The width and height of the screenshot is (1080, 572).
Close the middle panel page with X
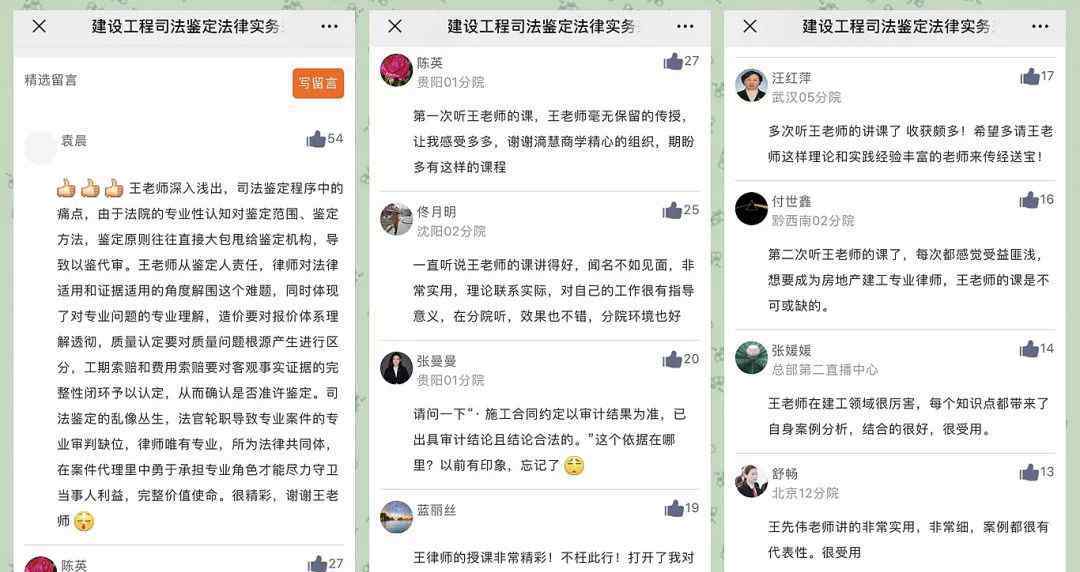395,26
